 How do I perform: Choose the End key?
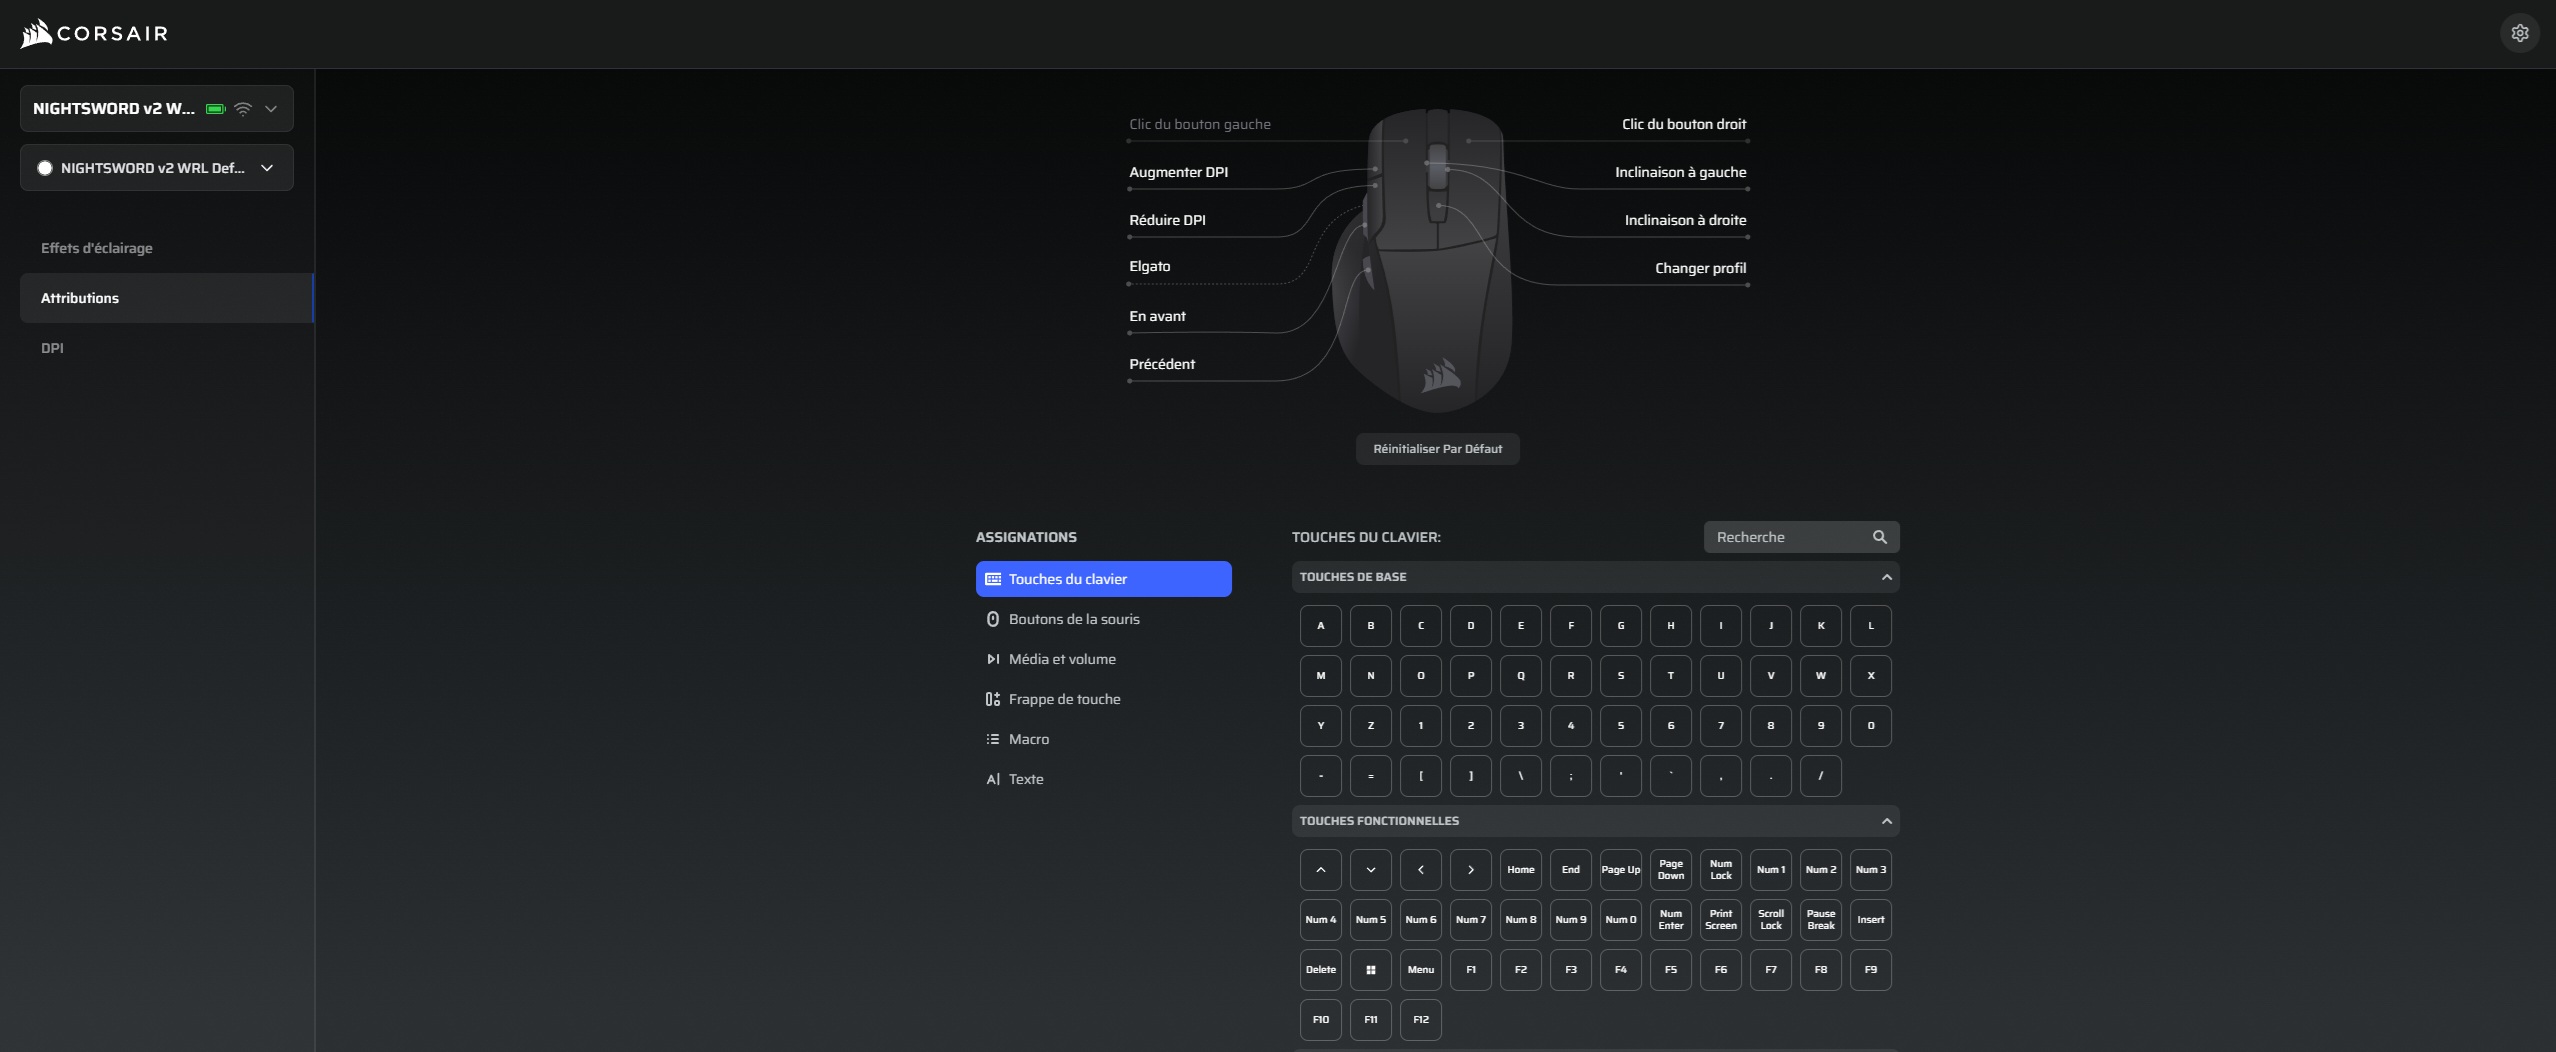pyautogui.click(x=1571, y=870)
